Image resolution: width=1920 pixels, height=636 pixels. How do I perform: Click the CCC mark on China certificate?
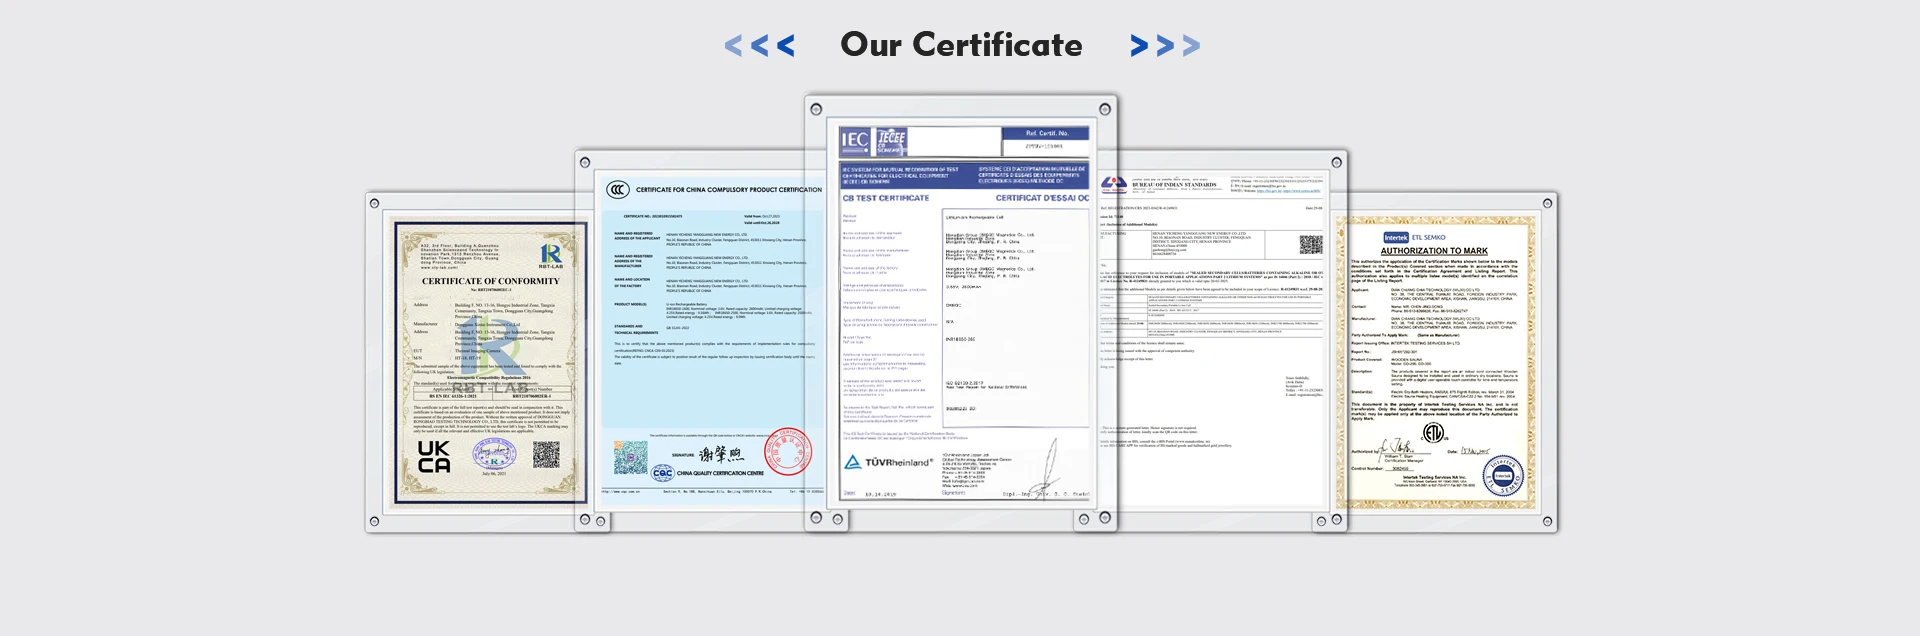(618, 189)
